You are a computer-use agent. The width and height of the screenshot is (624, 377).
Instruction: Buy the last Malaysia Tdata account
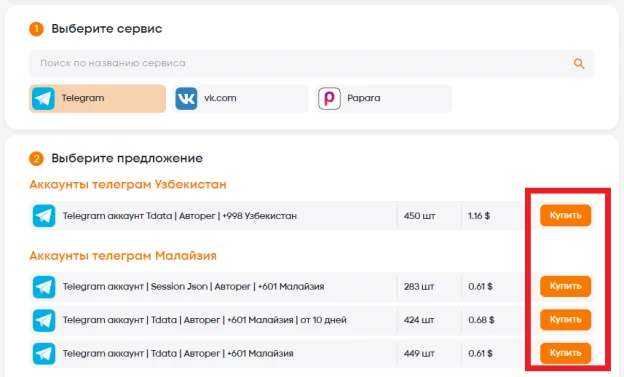(566, 353)
